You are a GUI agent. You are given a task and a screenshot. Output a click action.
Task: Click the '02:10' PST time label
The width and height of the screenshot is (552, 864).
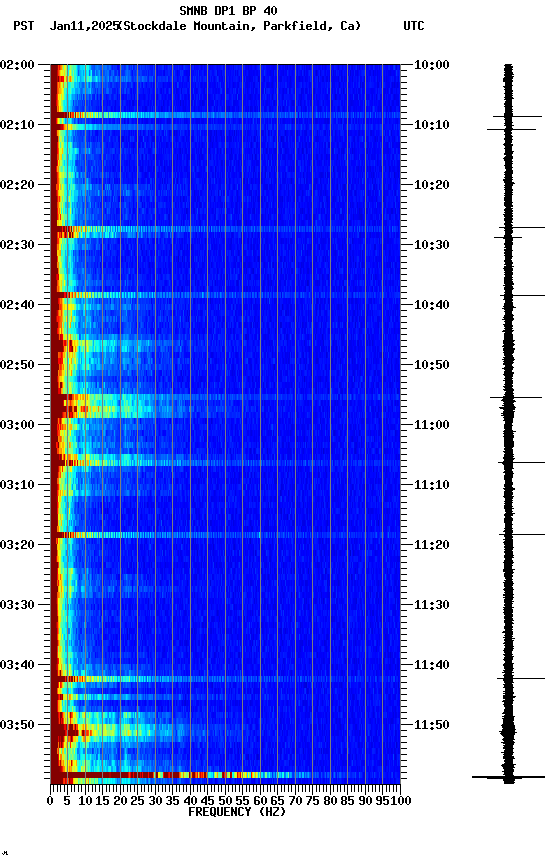(17, 125)
